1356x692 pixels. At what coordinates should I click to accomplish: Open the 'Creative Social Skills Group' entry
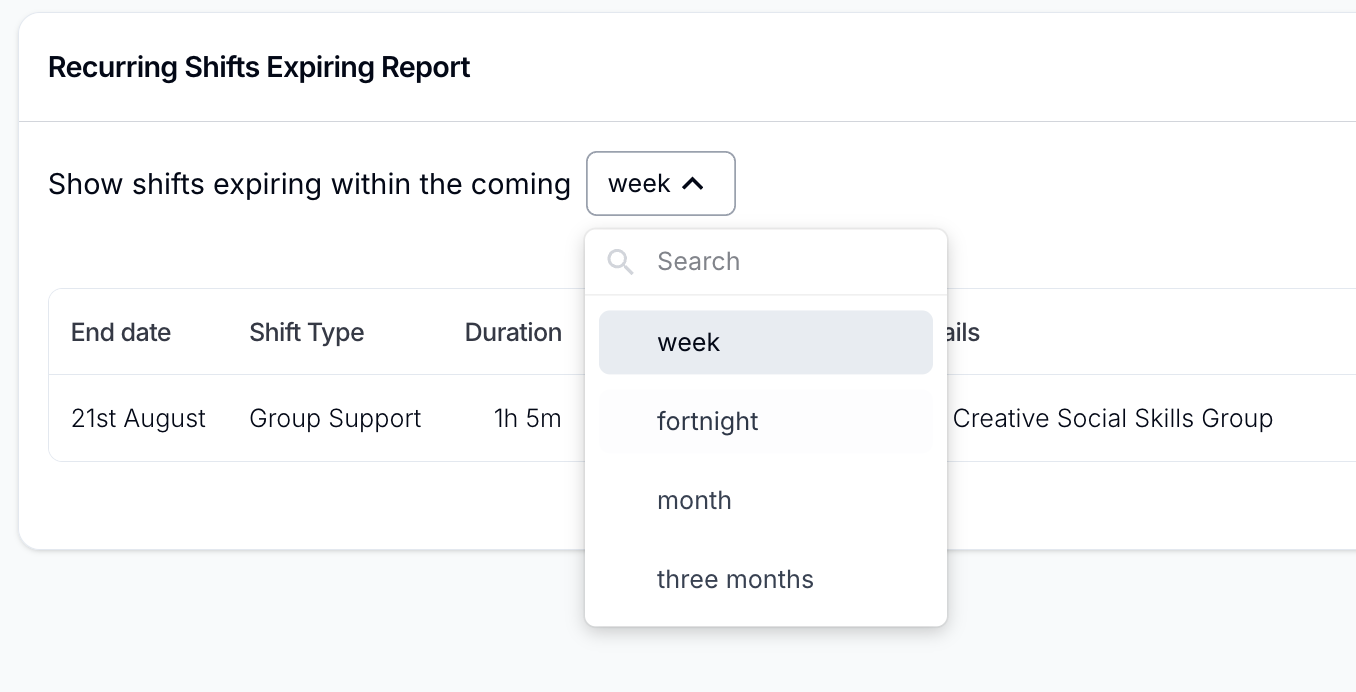1112,418
